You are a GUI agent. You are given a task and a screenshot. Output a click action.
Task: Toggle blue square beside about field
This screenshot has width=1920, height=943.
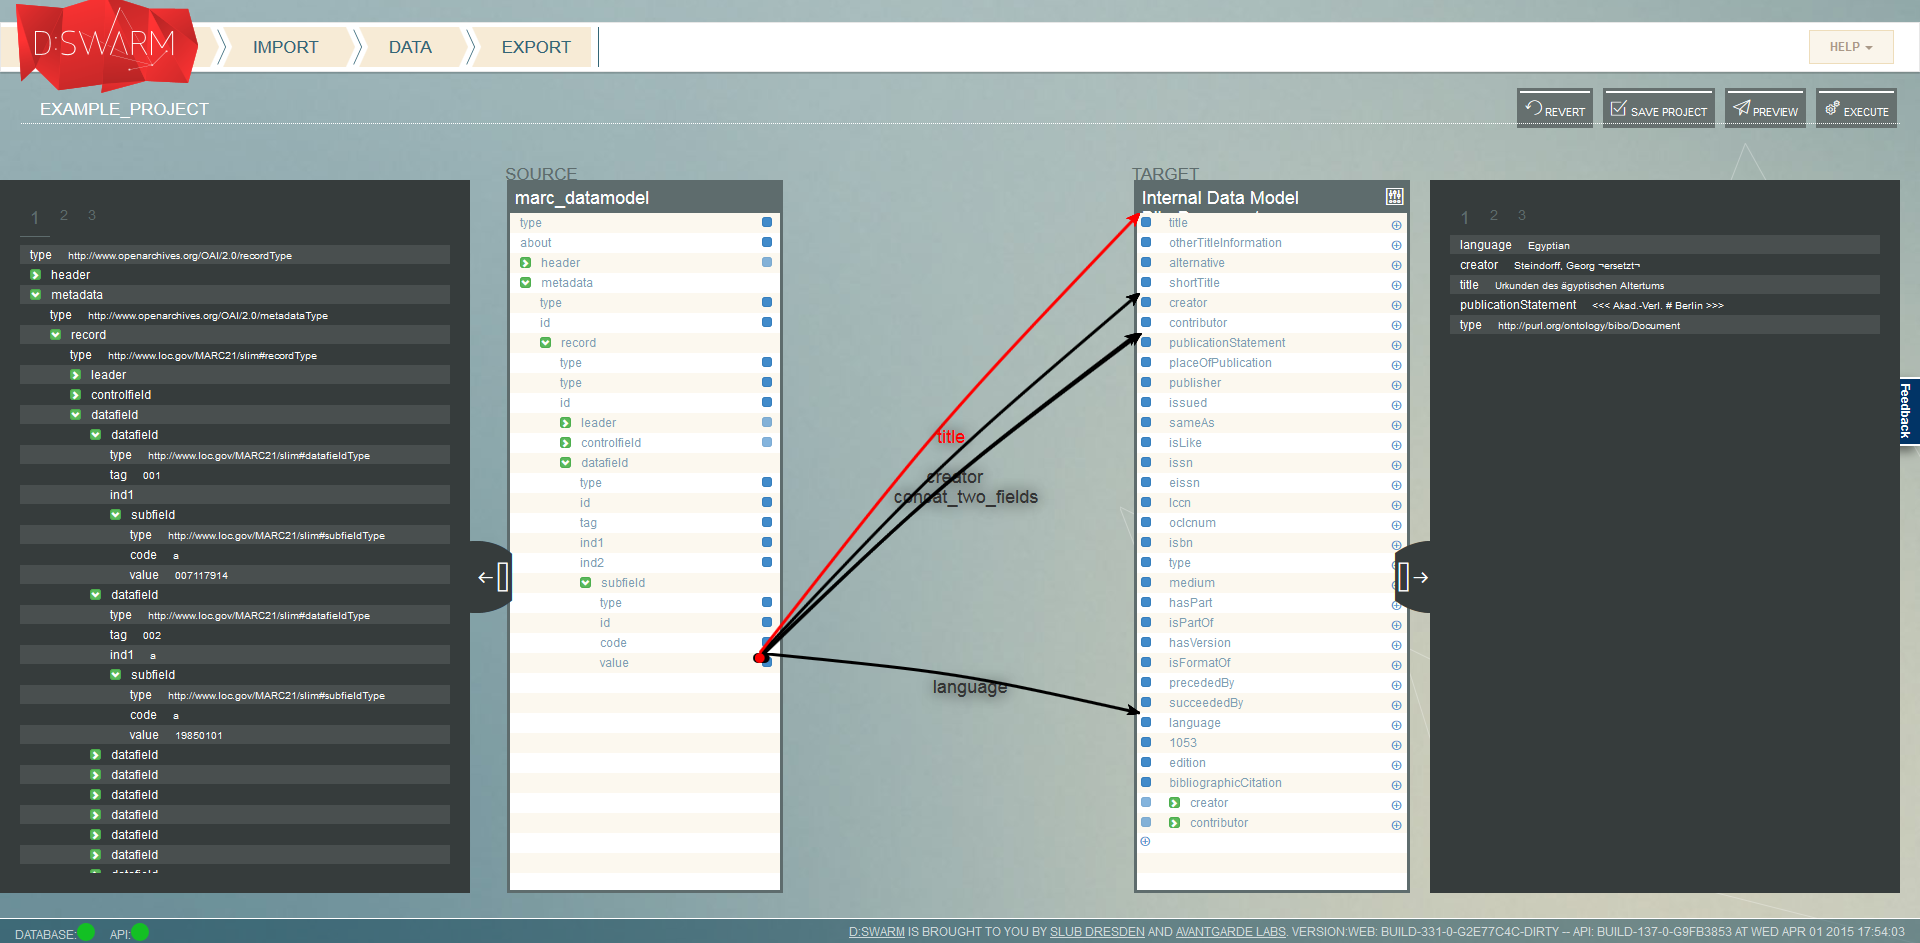pos(766,242)
